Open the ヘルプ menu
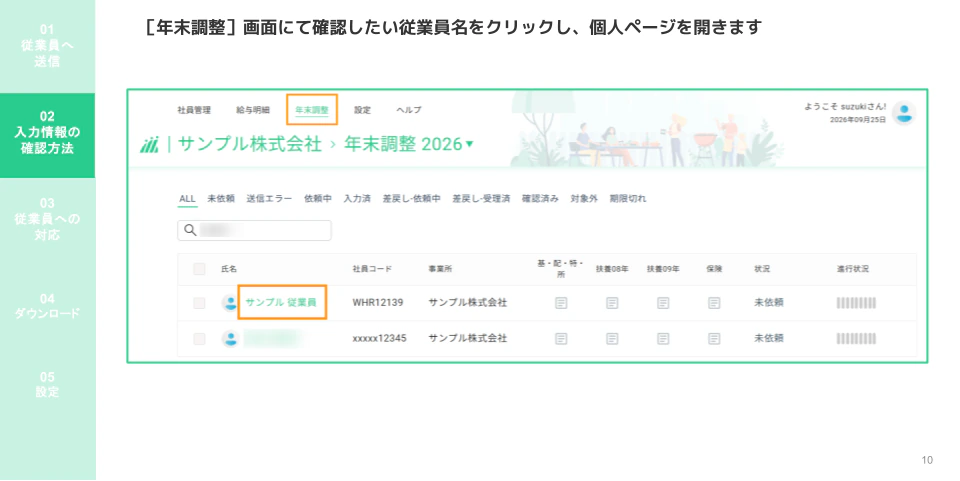 pos(409,110)
